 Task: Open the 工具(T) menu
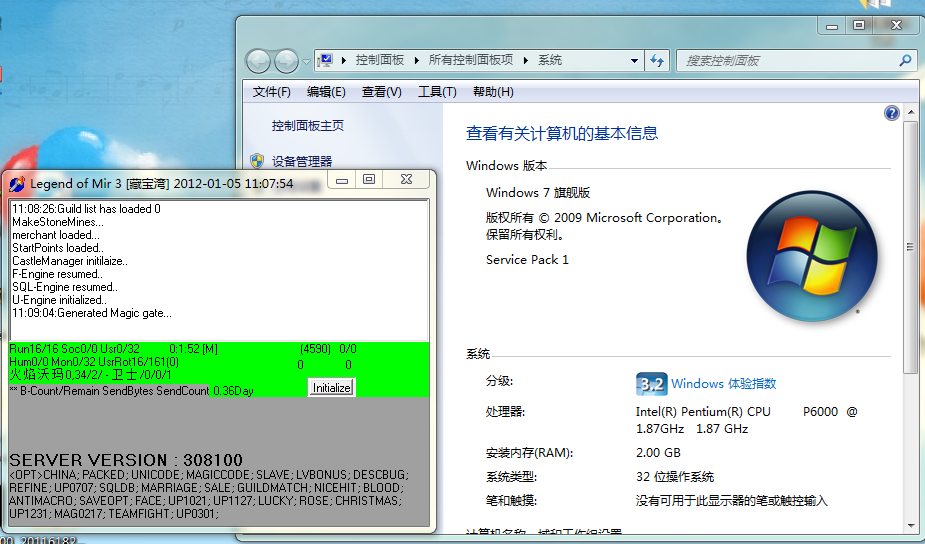click(x=437, y=92)
